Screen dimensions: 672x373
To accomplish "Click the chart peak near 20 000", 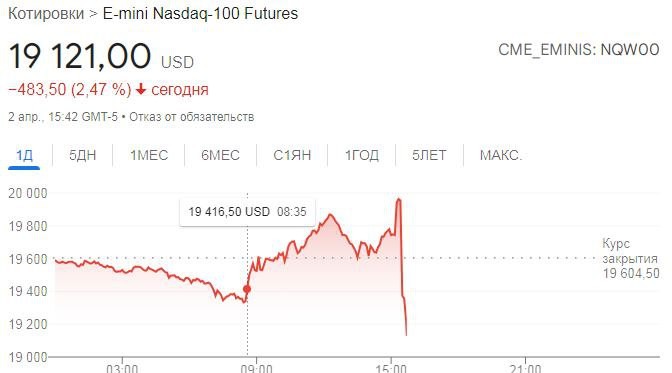I will tap(399, 200).
